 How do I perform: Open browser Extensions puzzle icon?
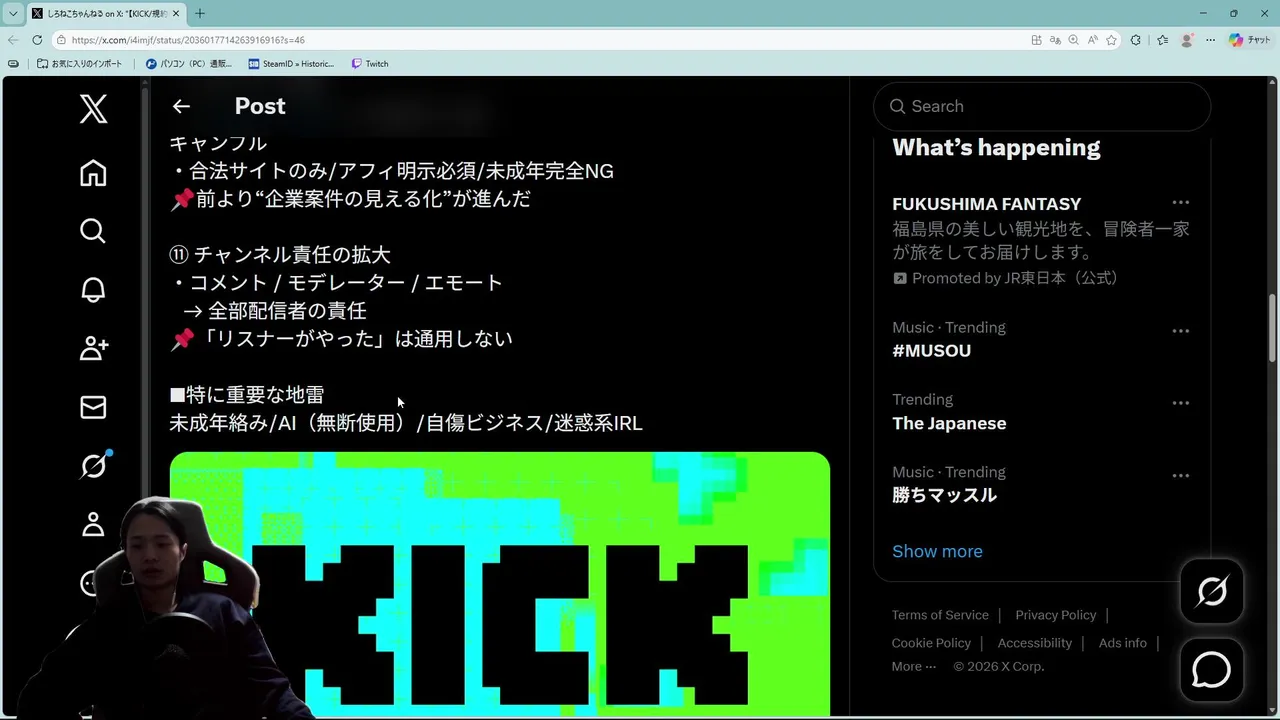[x=1135, y=40]
